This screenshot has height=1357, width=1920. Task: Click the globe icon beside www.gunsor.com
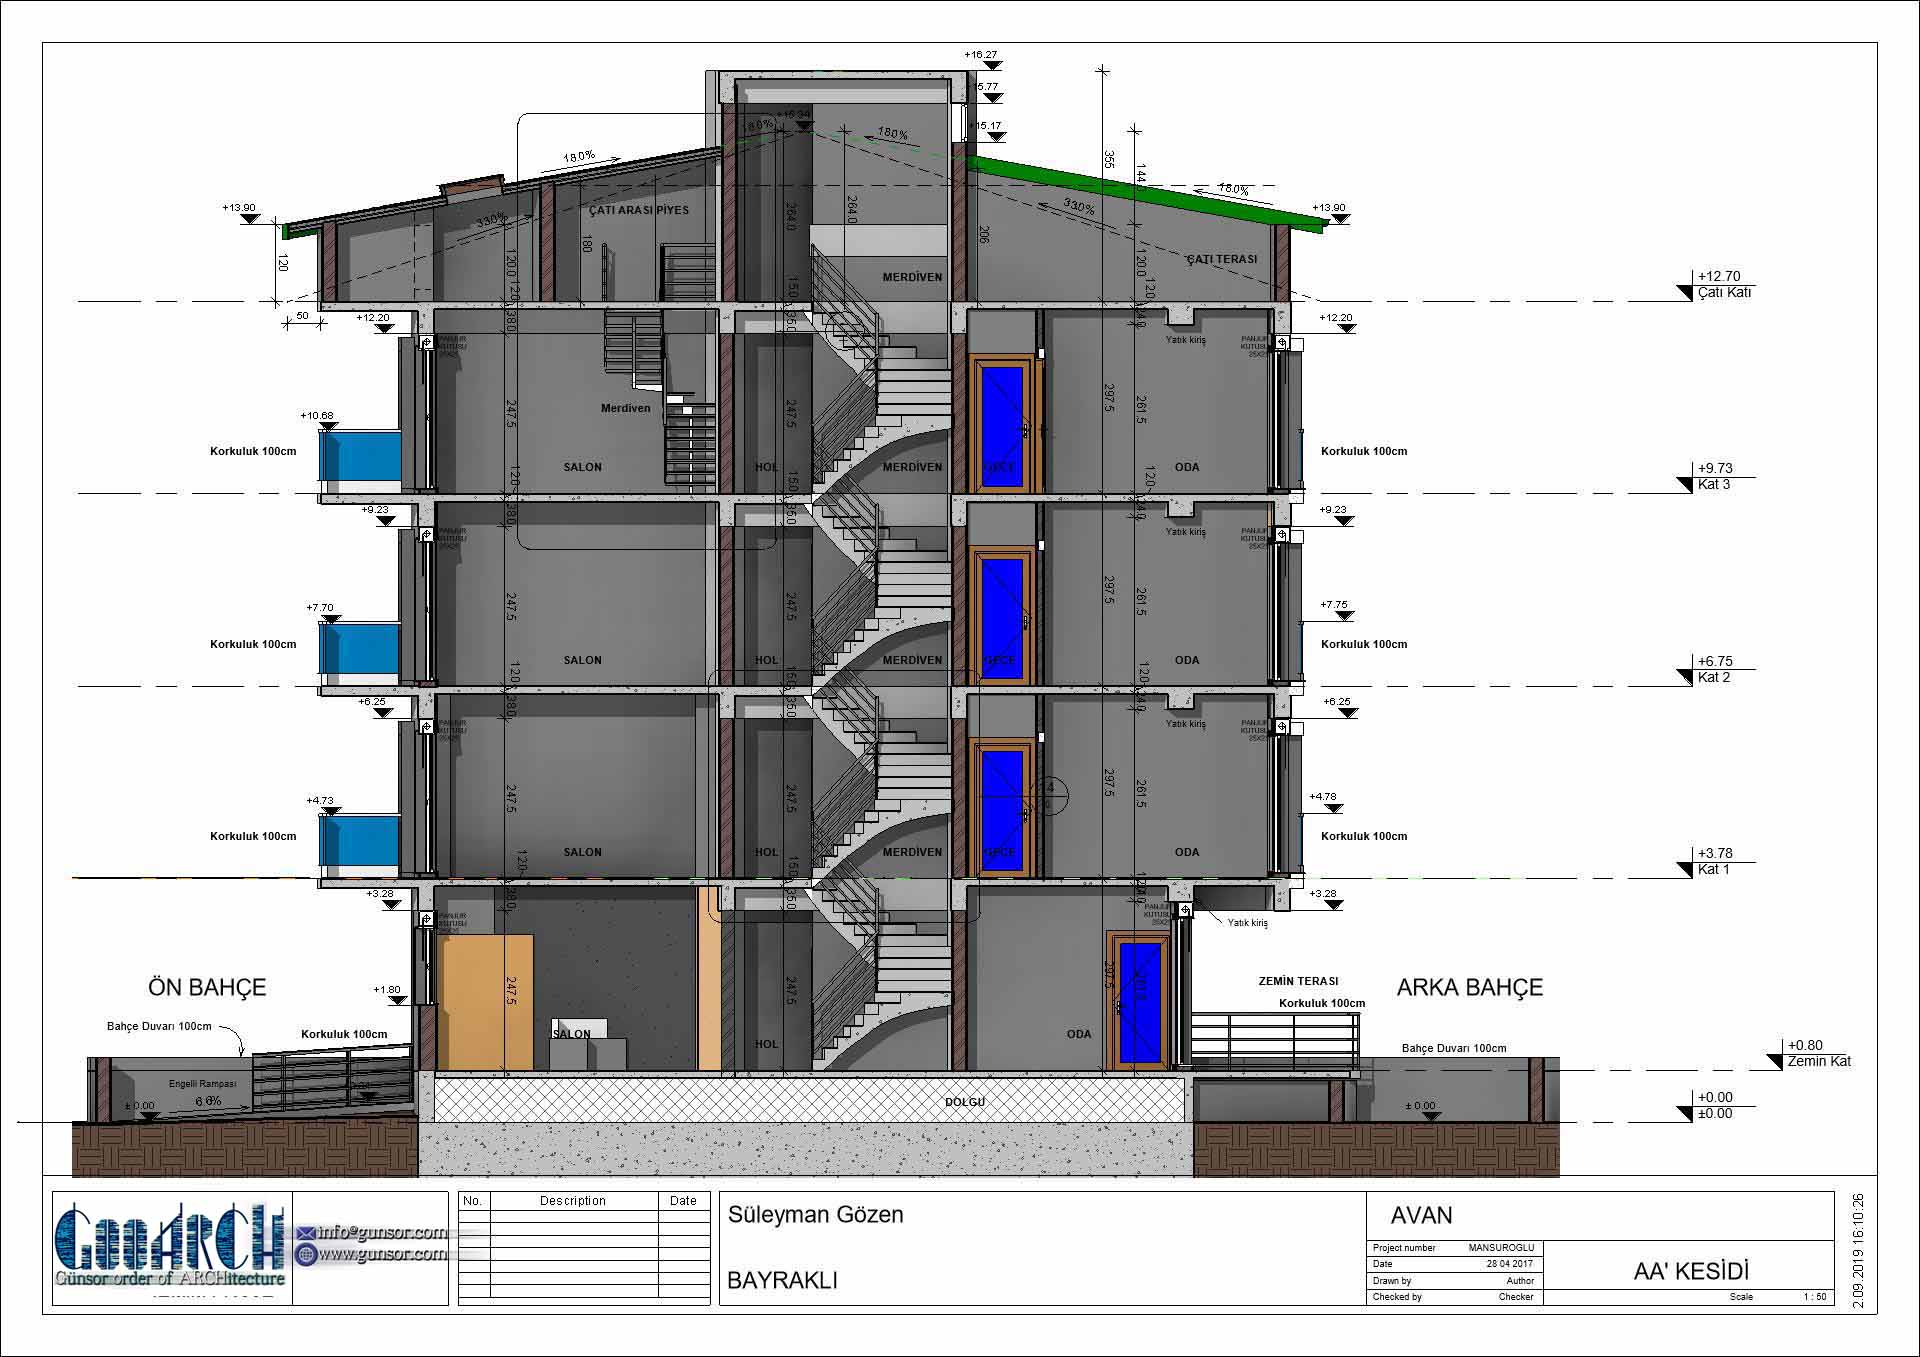pos(306,1254)
